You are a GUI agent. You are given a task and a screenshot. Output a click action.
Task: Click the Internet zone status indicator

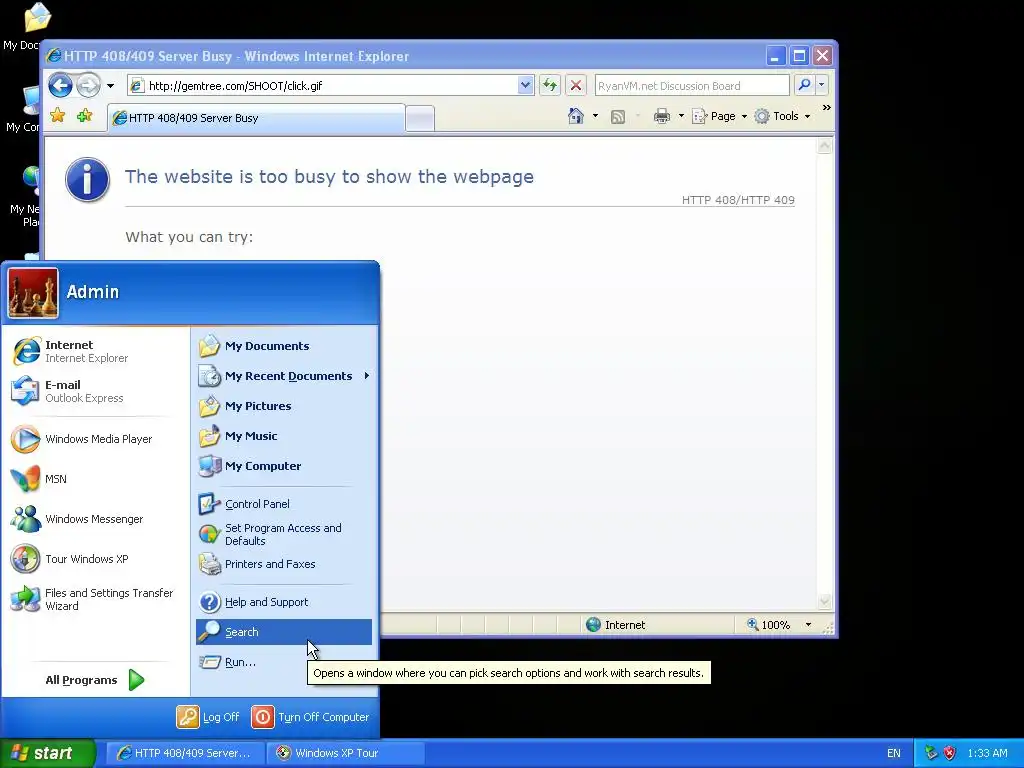[615, 625]
